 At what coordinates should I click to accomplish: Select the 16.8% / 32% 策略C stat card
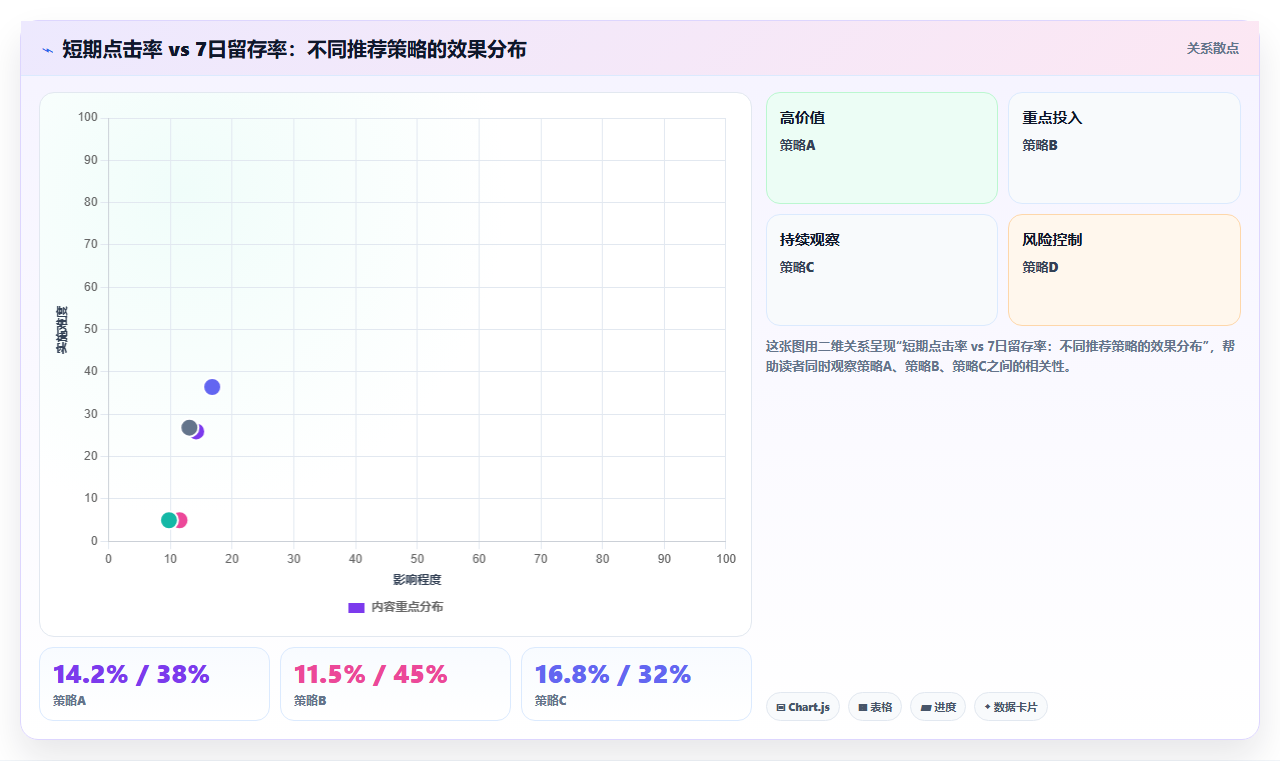[636, 684]
